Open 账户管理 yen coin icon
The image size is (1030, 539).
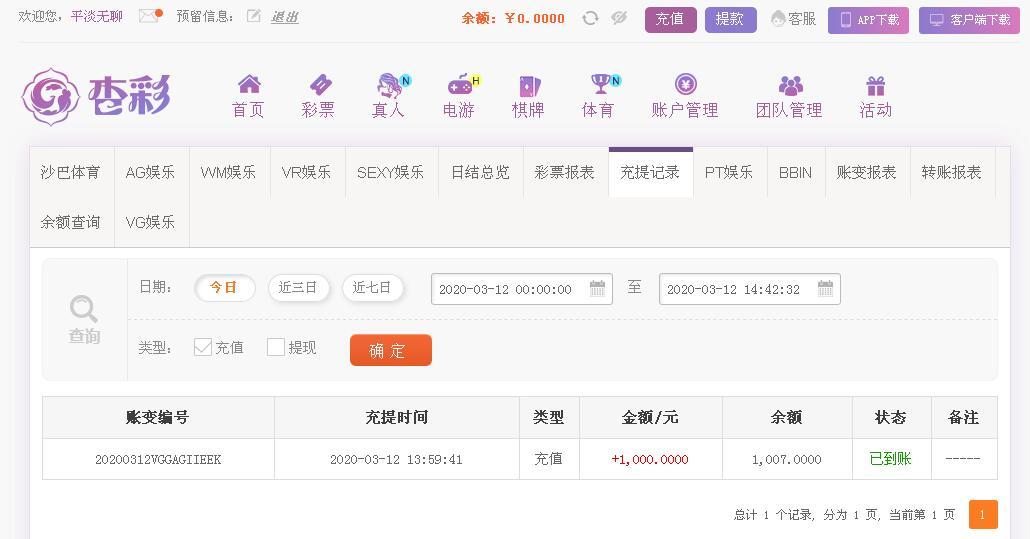(685, 84)
